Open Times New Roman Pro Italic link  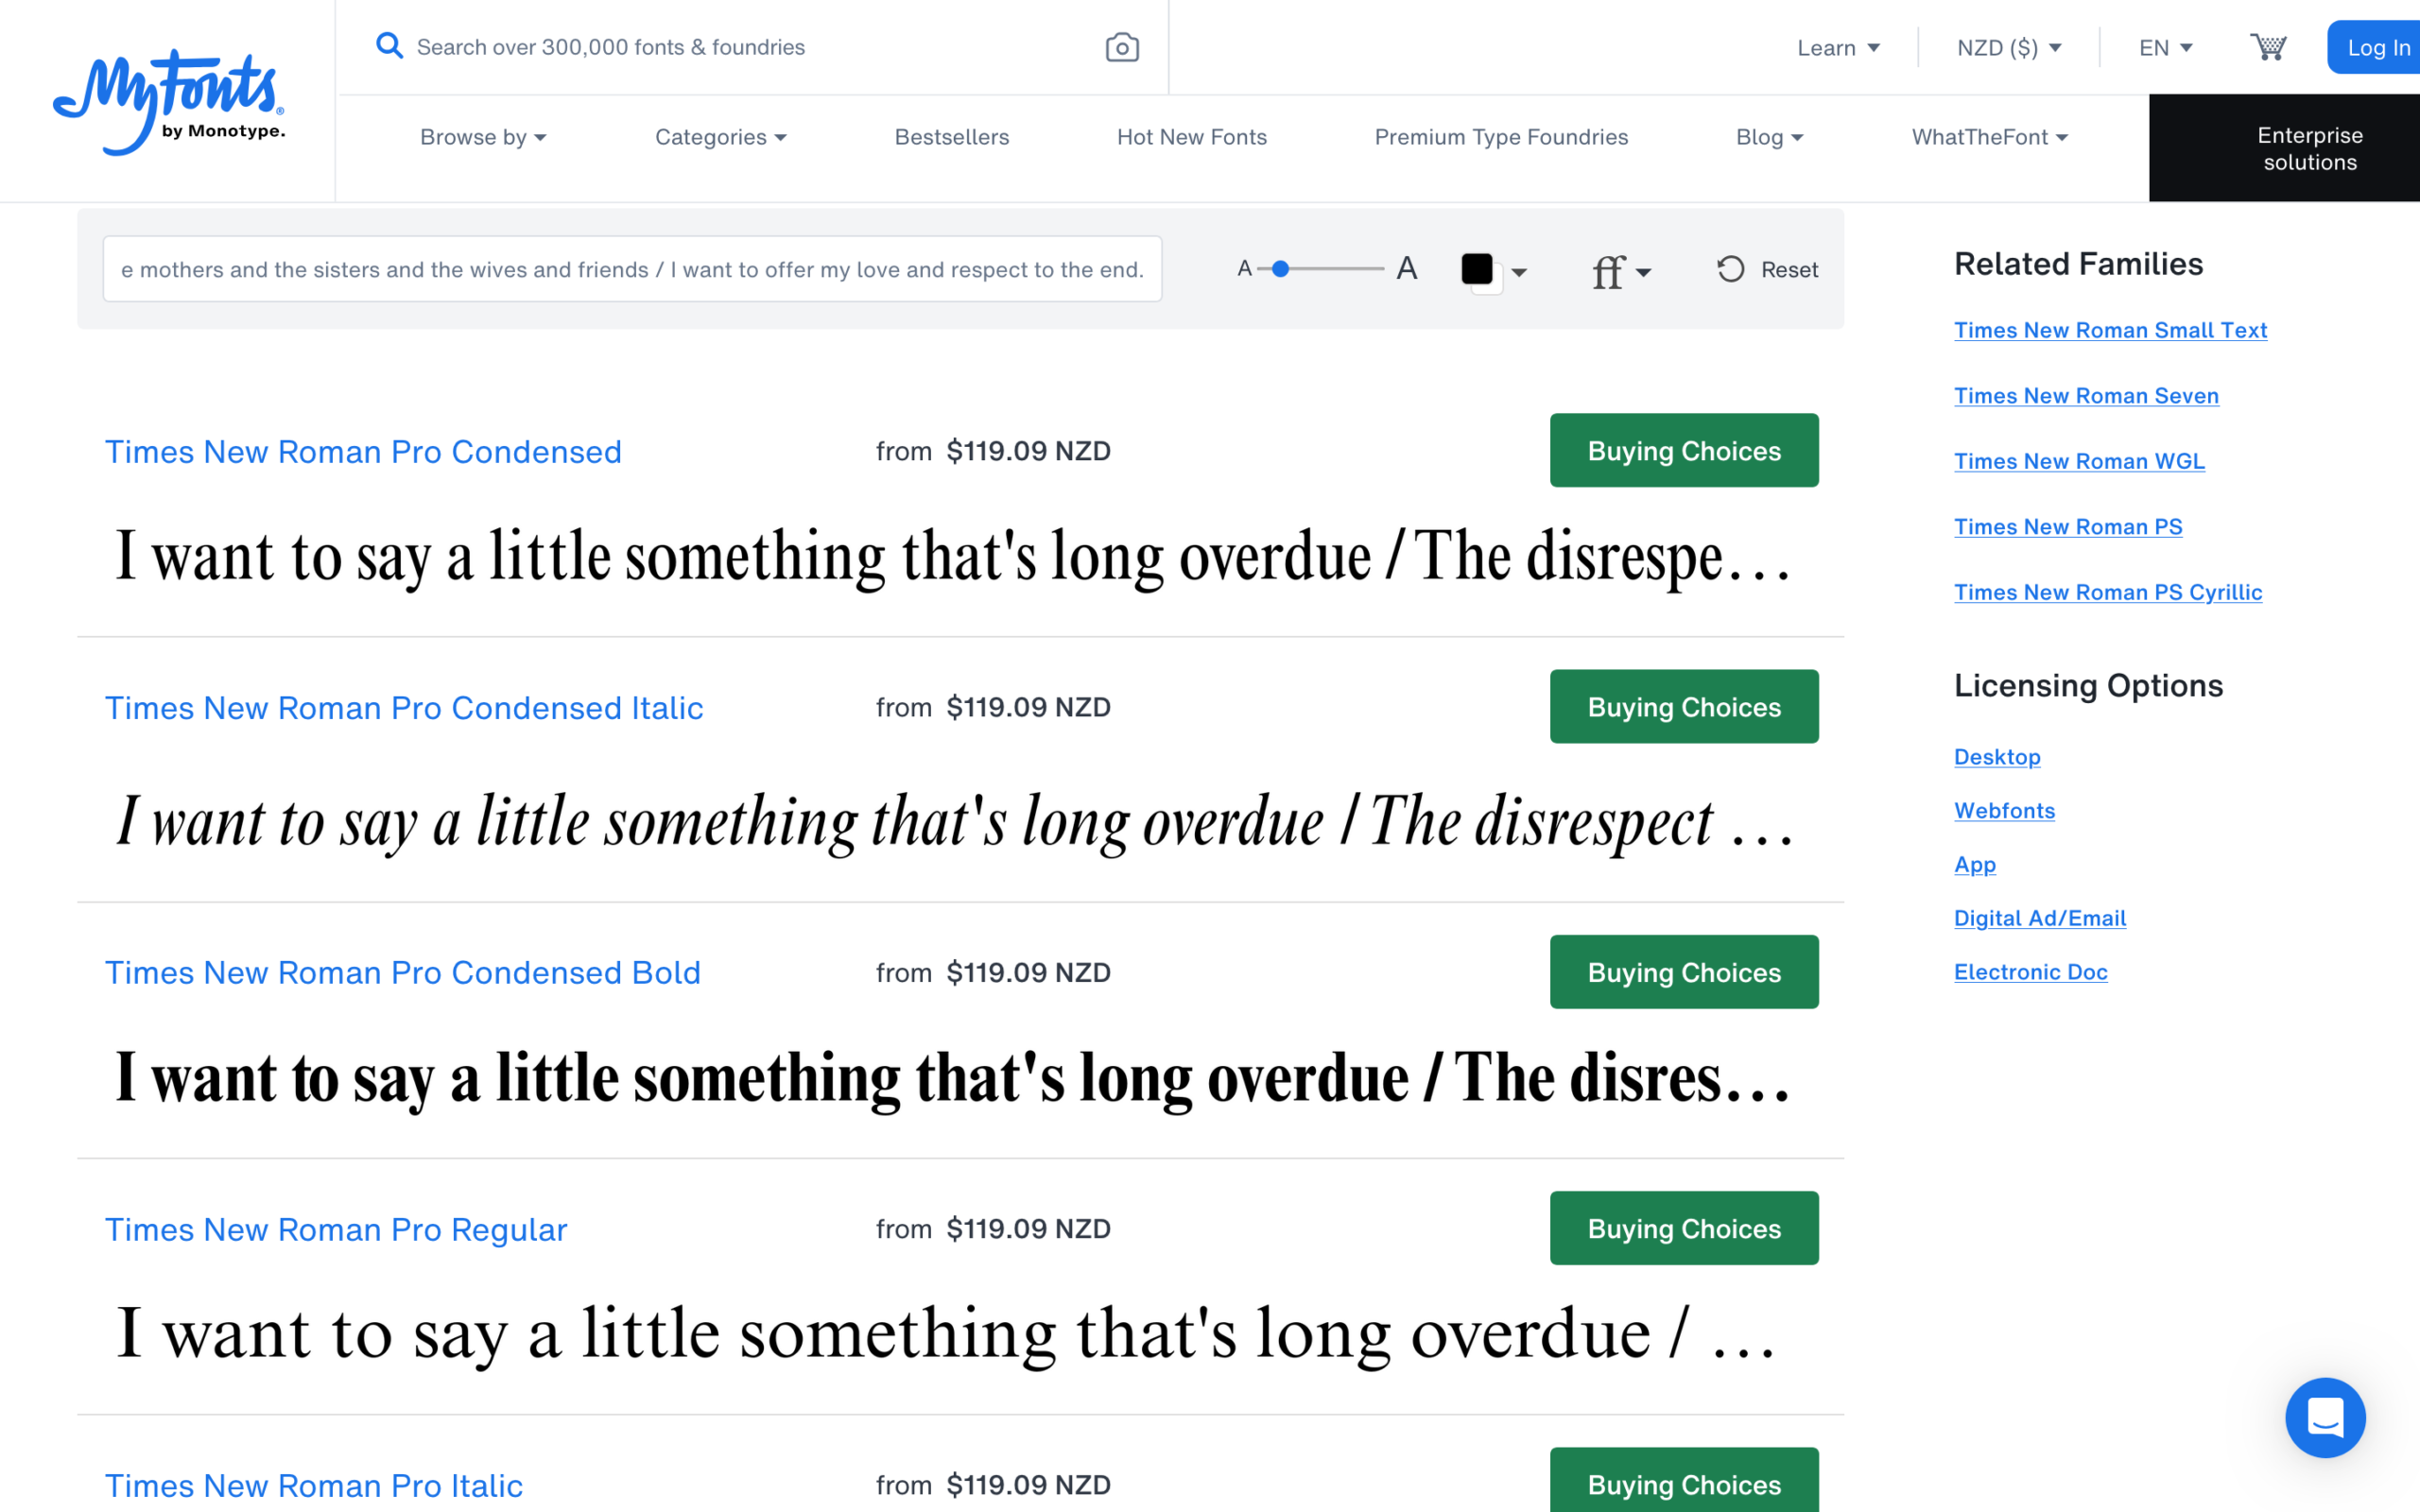point(314,1486)
